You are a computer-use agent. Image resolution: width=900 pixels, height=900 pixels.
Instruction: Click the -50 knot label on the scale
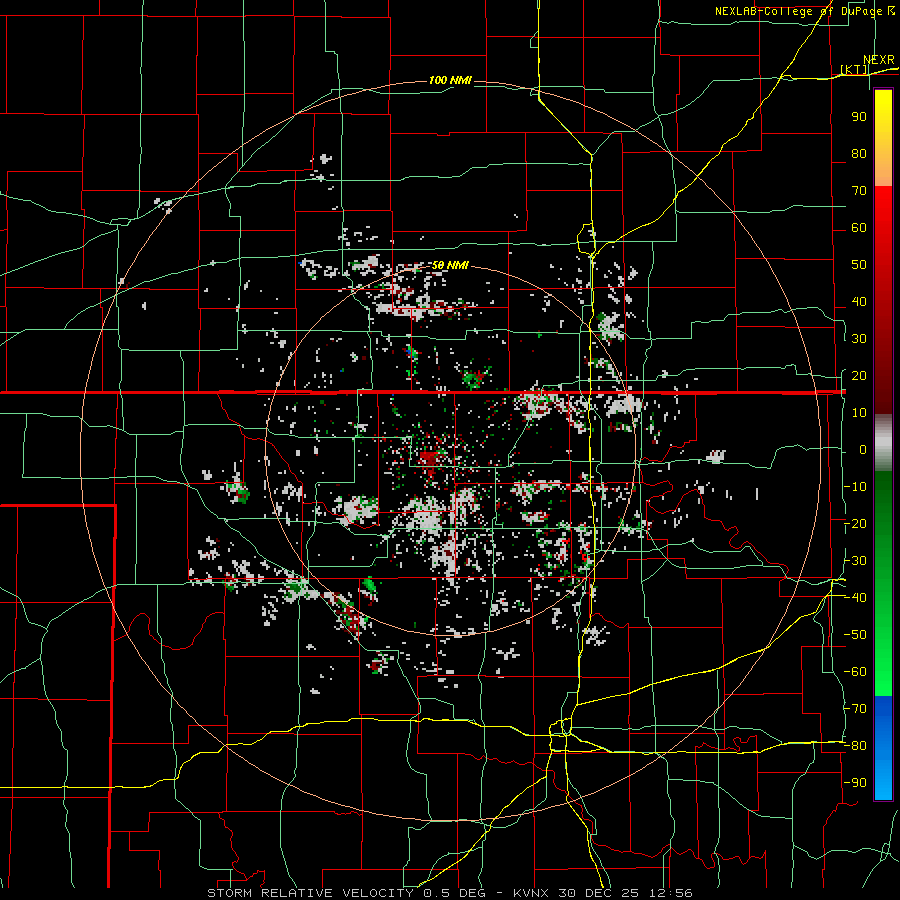[856, 635]
